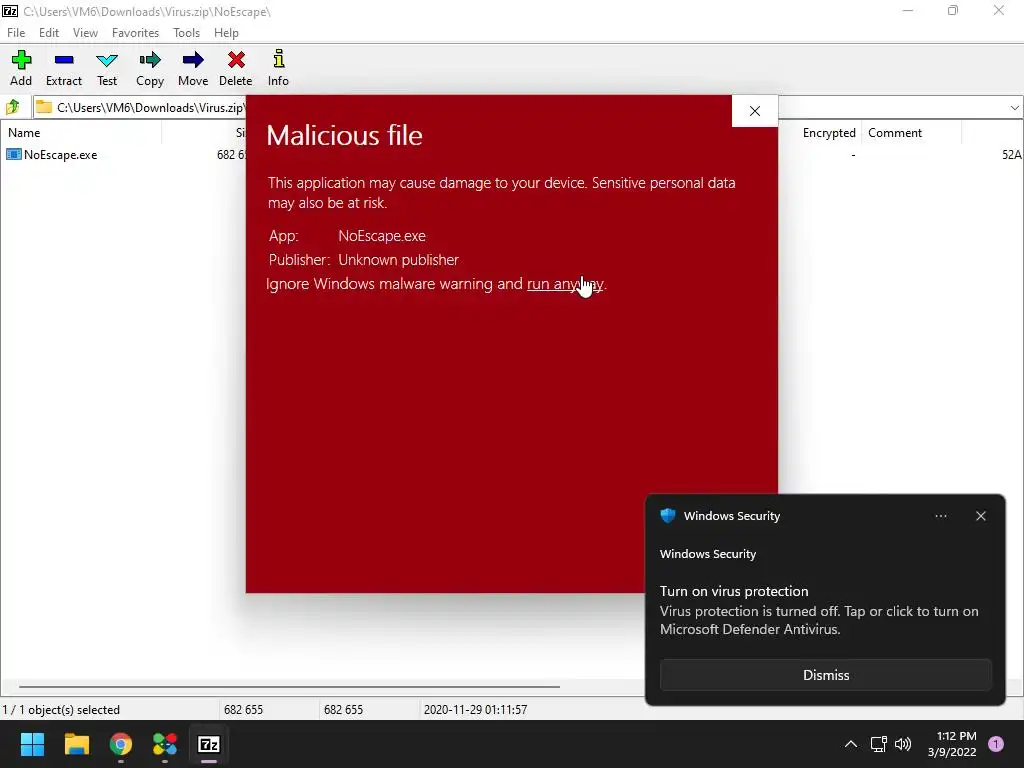Select the NoEscape.exe file name
This screenshot has width=1024, height=768.
click(x=61, y=155)
